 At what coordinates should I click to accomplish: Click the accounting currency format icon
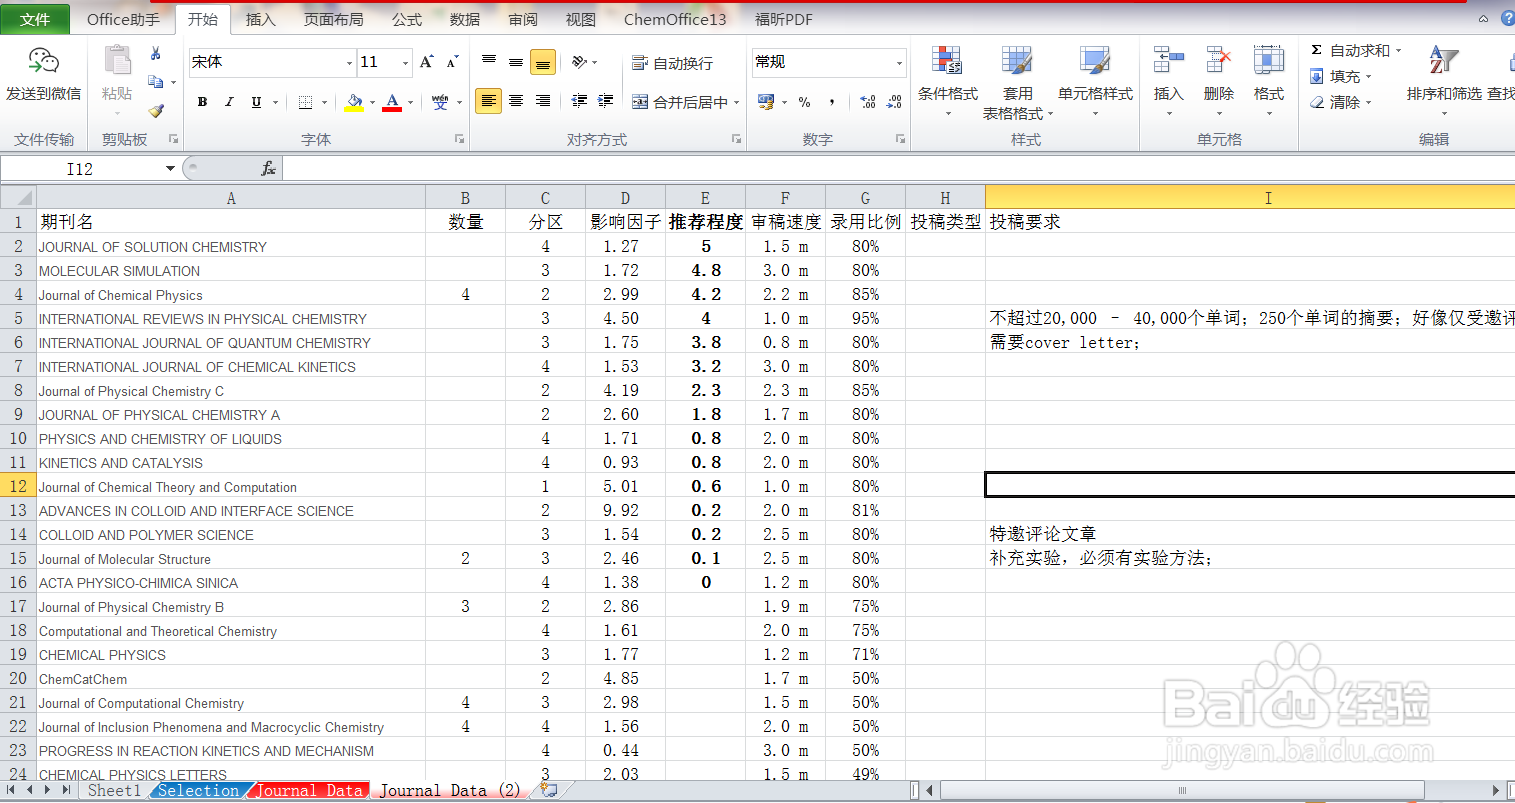[x=766, y=102]
